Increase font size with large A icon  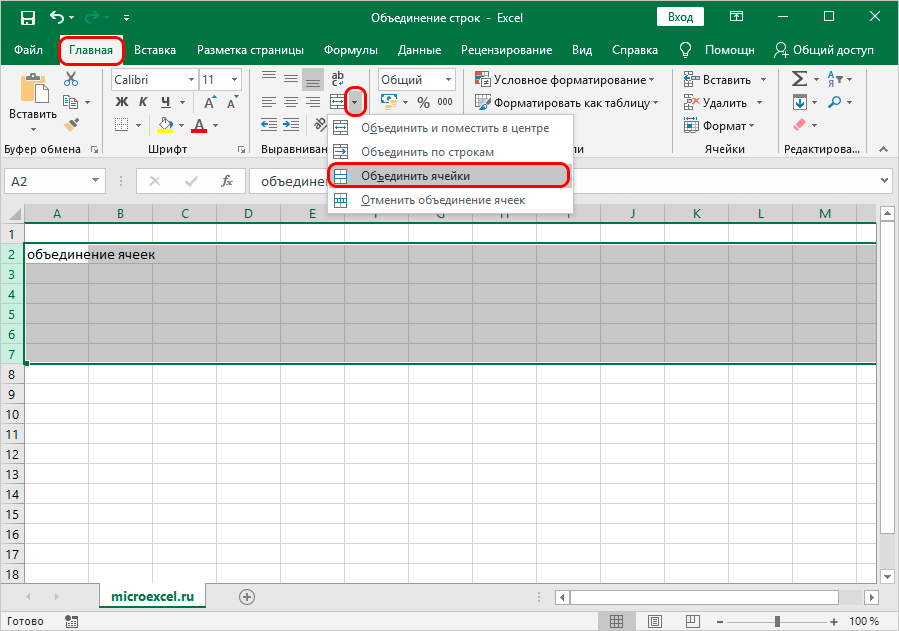pos(210,102)
